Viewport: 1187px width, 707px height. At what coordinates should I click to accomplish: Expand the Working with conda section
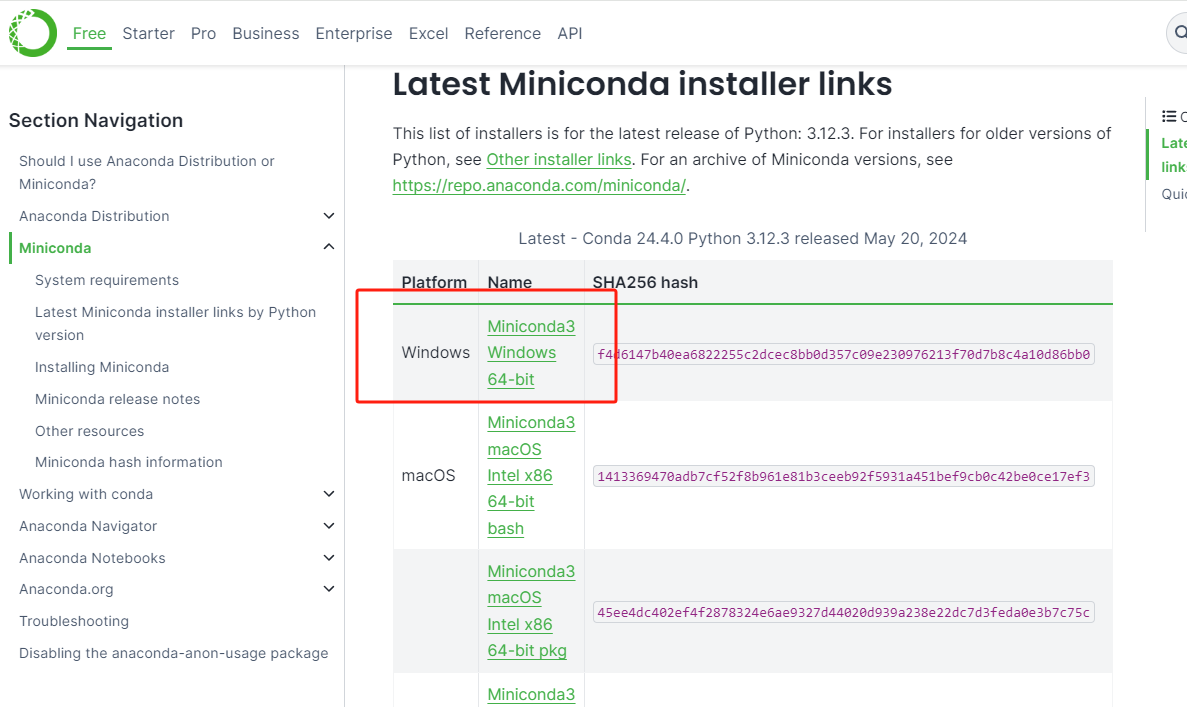(329, 493)
